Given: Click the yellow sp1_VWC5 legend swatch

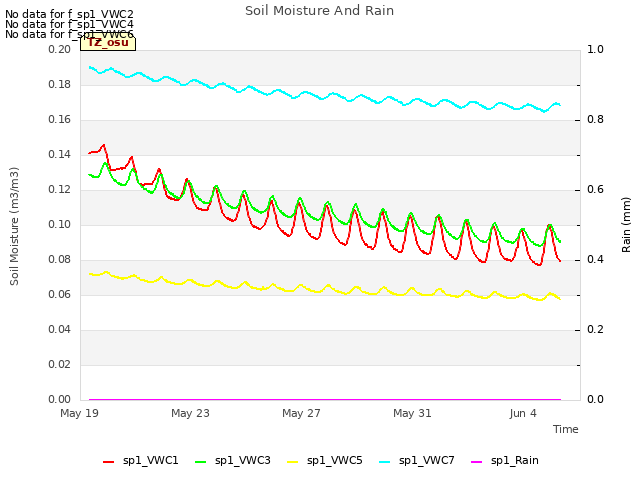Looking at the screenshot, I should pos(292,462).
